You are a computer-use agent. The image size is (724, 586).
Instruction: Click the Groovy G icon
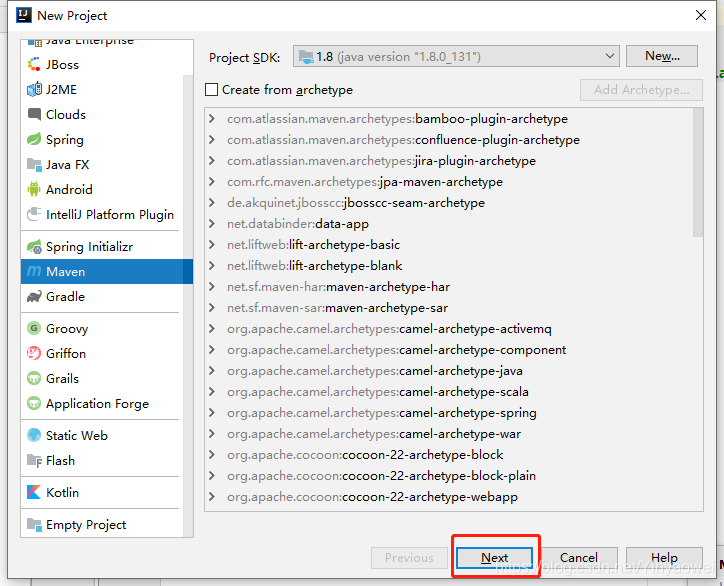click(x=34, y=328)
